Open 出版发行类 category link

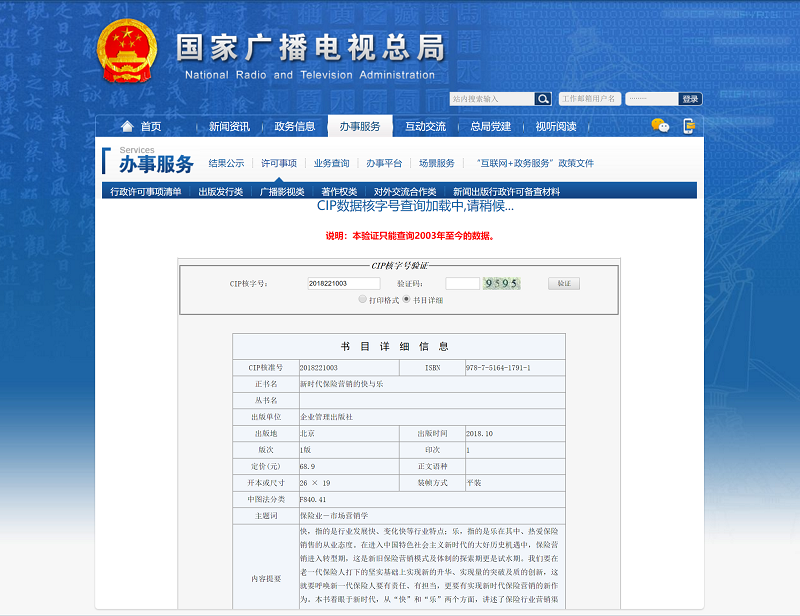point(220,191)
